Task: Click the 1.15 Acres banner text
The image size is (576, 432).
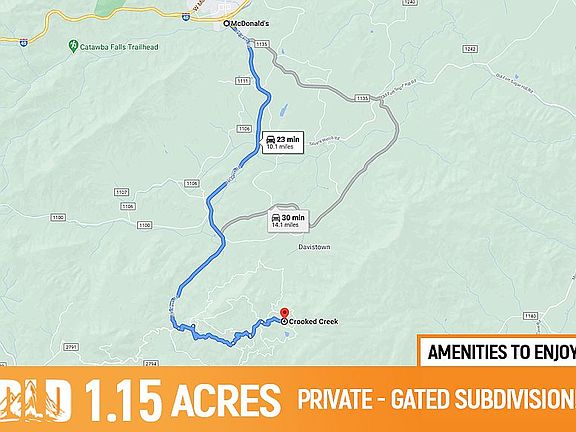Action: 183,401
